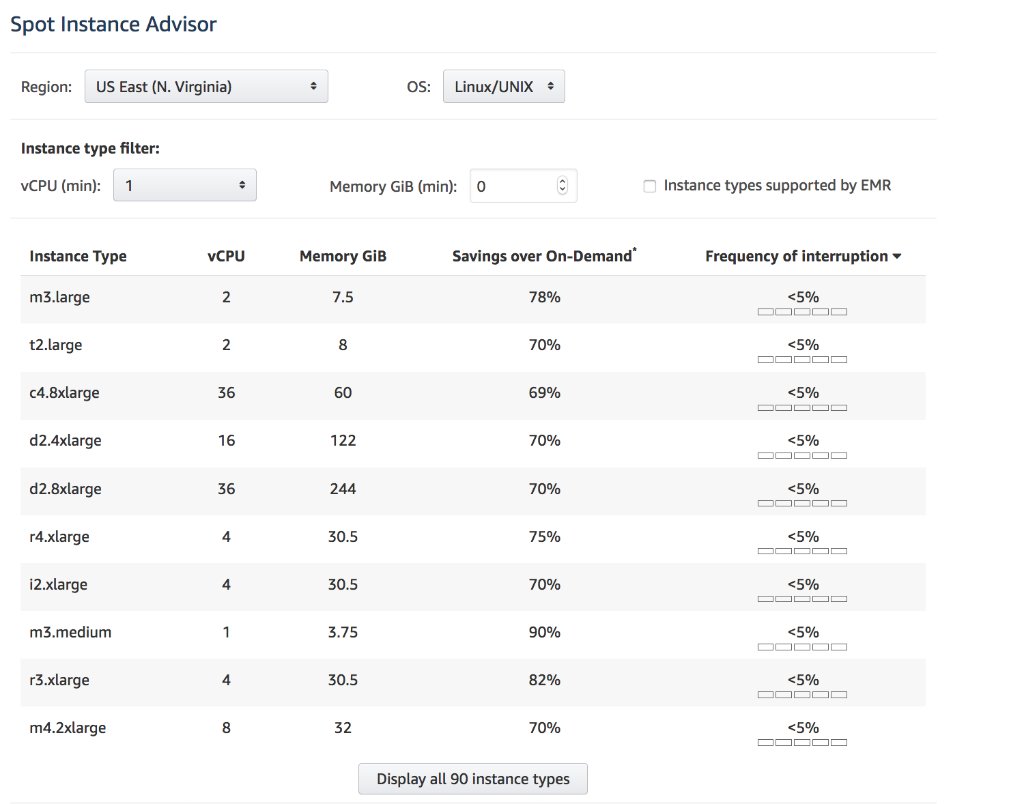Screen dimensions: 1024x804
Task: Select the i2.xlarge instance name
Action: click(x=58, y=585)
